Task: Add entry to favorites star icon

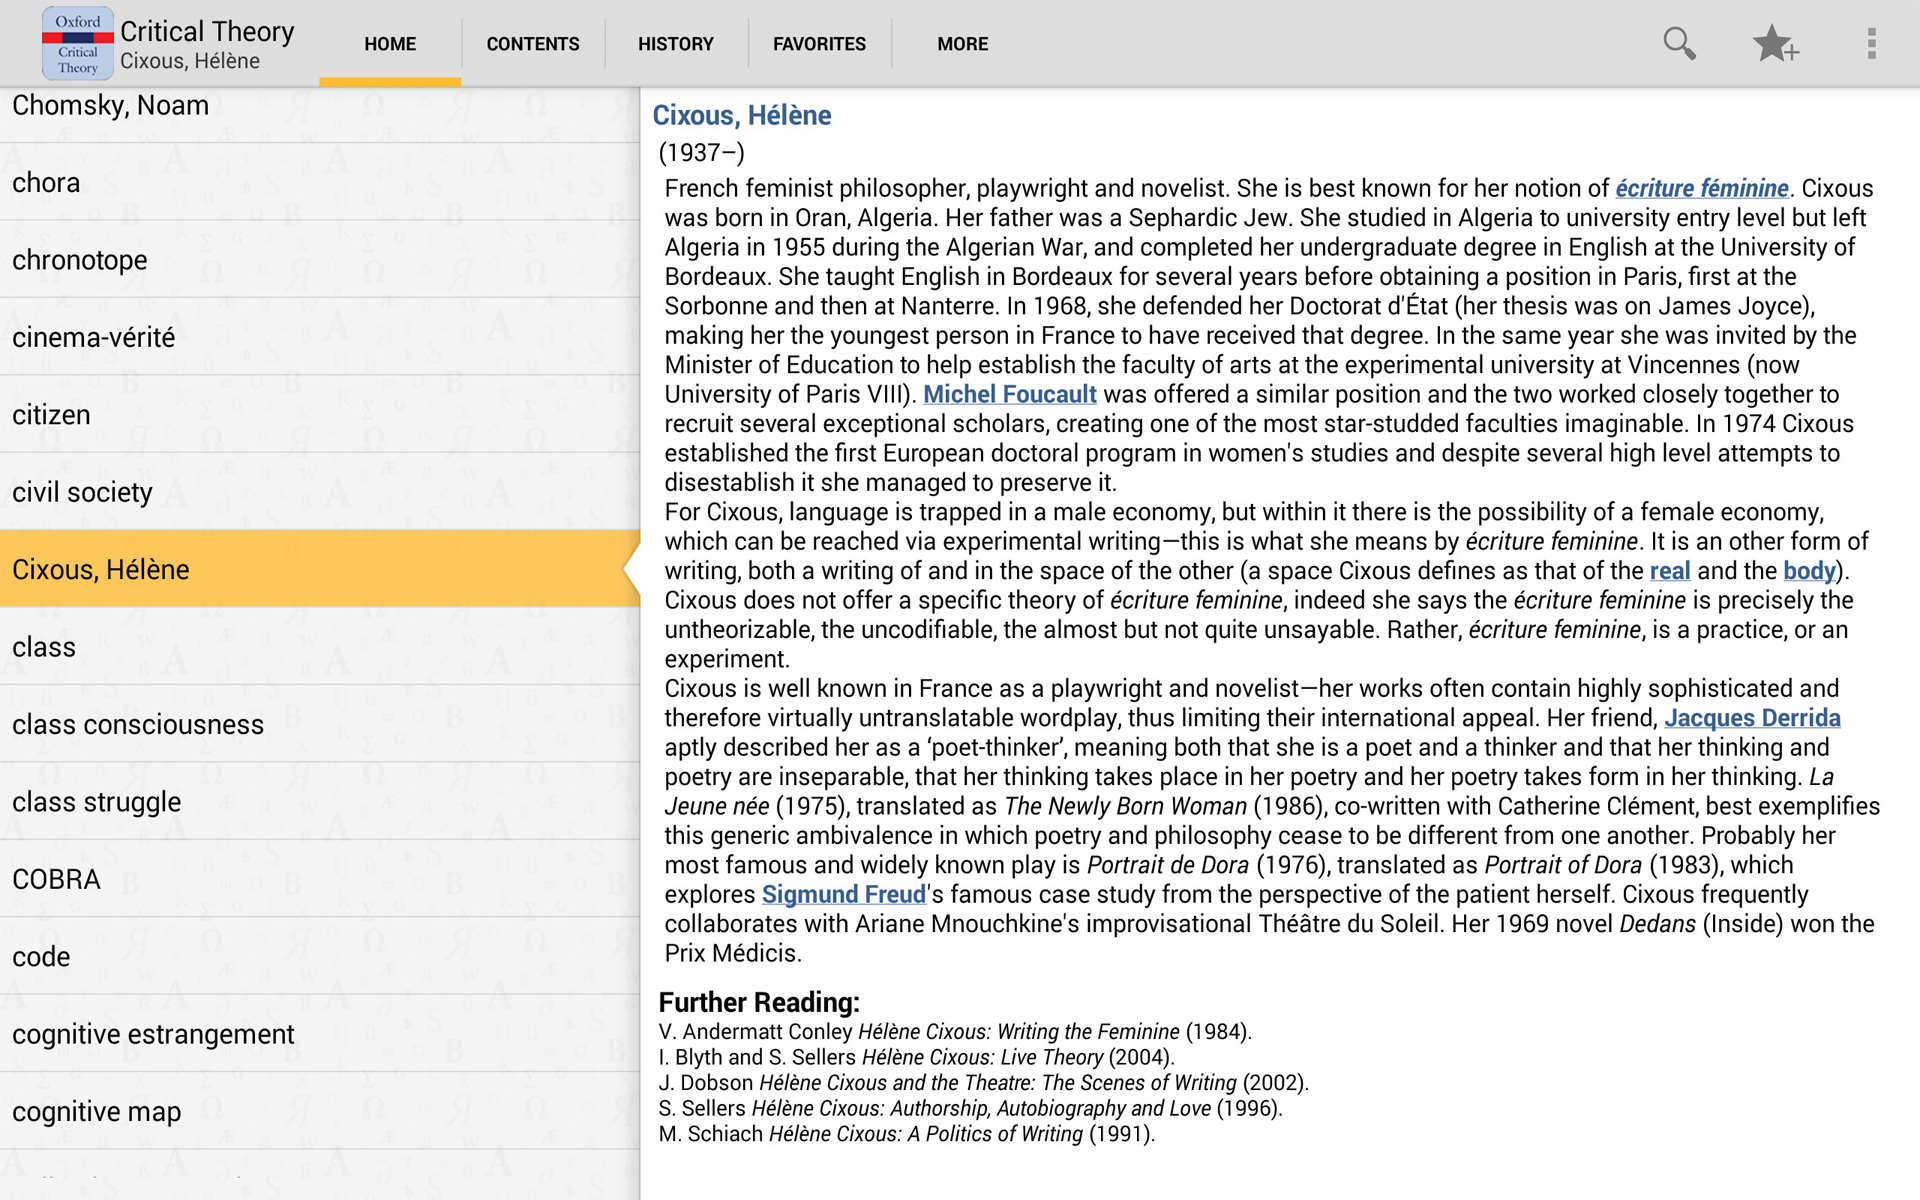Action: pos(1775,44)
